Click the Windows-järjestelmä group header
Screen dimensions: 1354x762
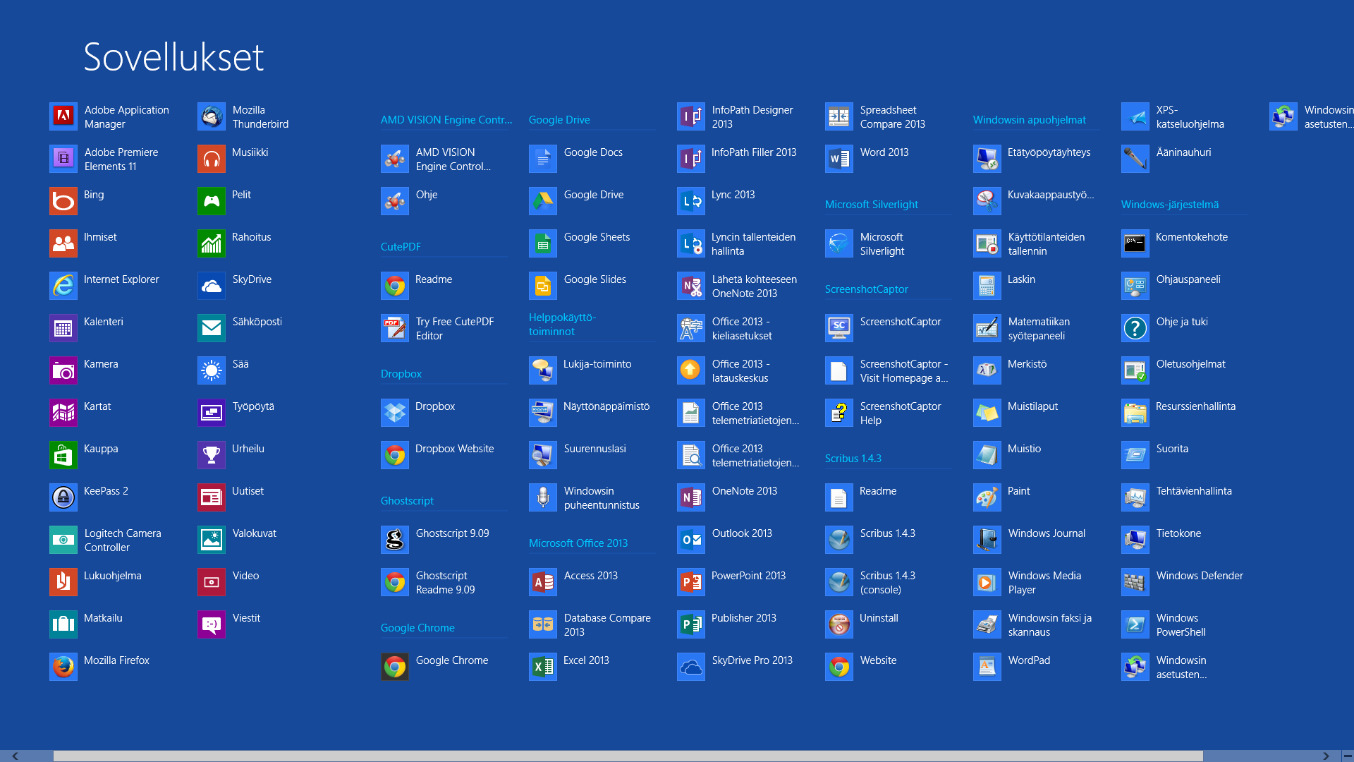pyautogui.click(x=1169, y=204)
